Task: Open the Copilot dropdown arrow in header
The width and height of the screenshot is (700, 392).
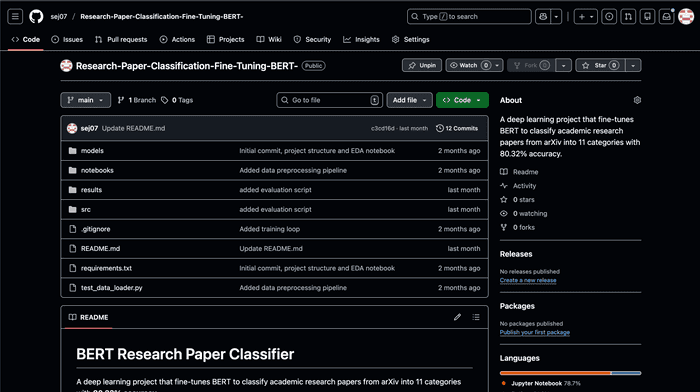Action: [556, 17]
